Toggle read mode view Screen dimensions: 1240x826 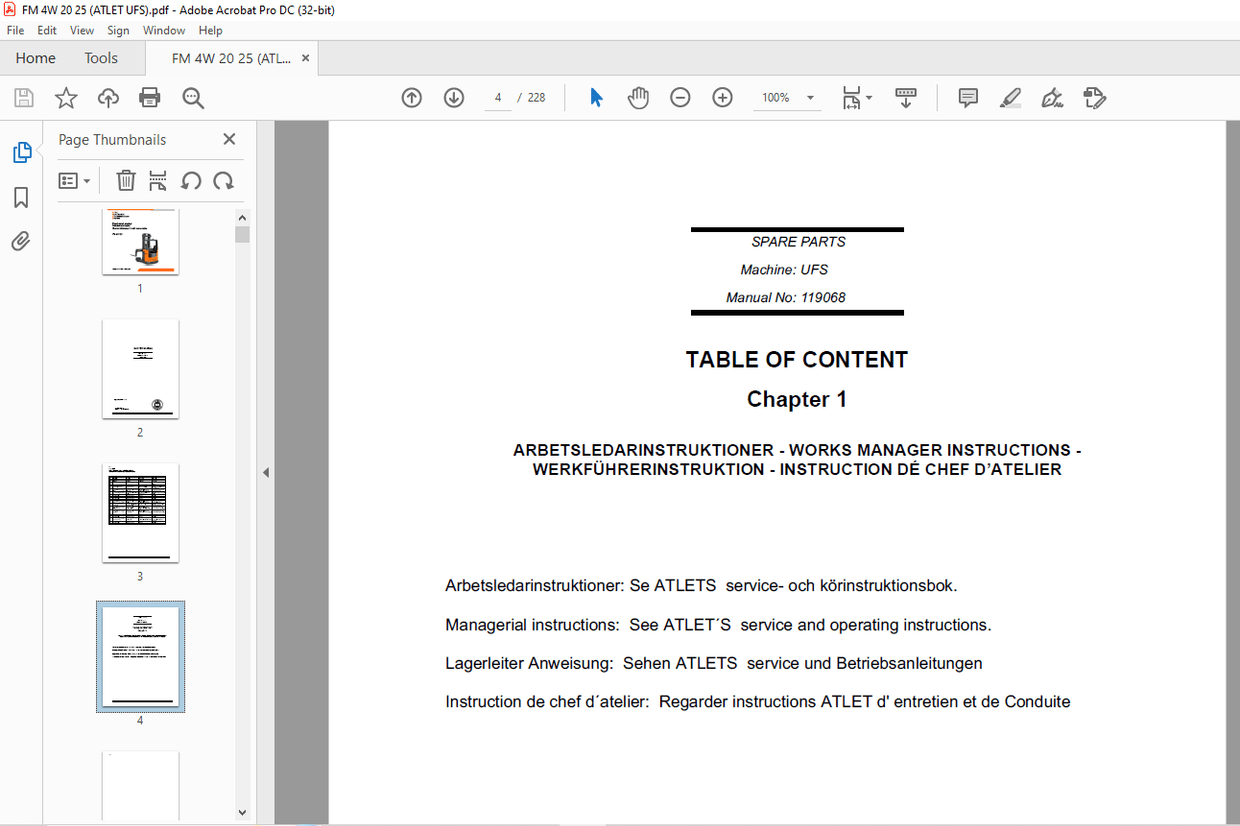point(906,97)
